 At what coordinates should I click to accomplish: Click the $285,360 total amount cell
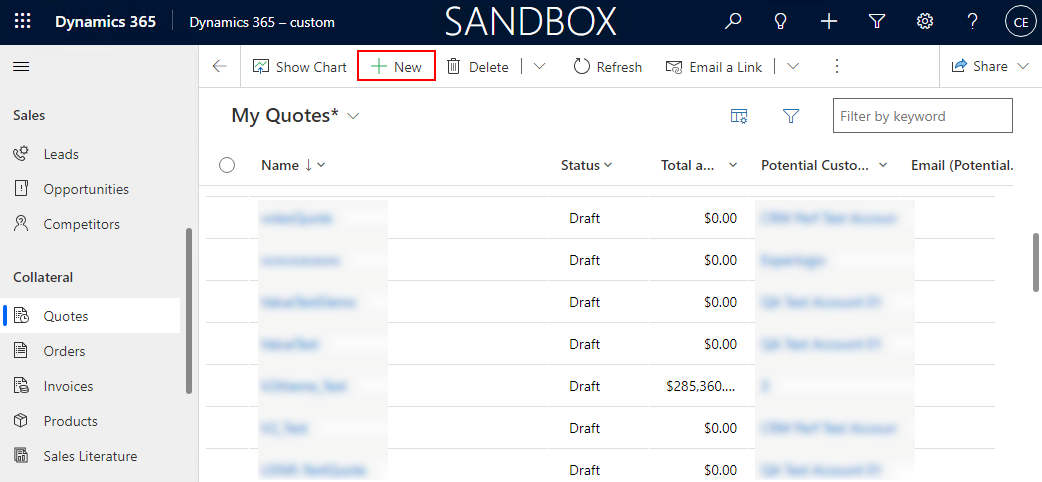702,386
